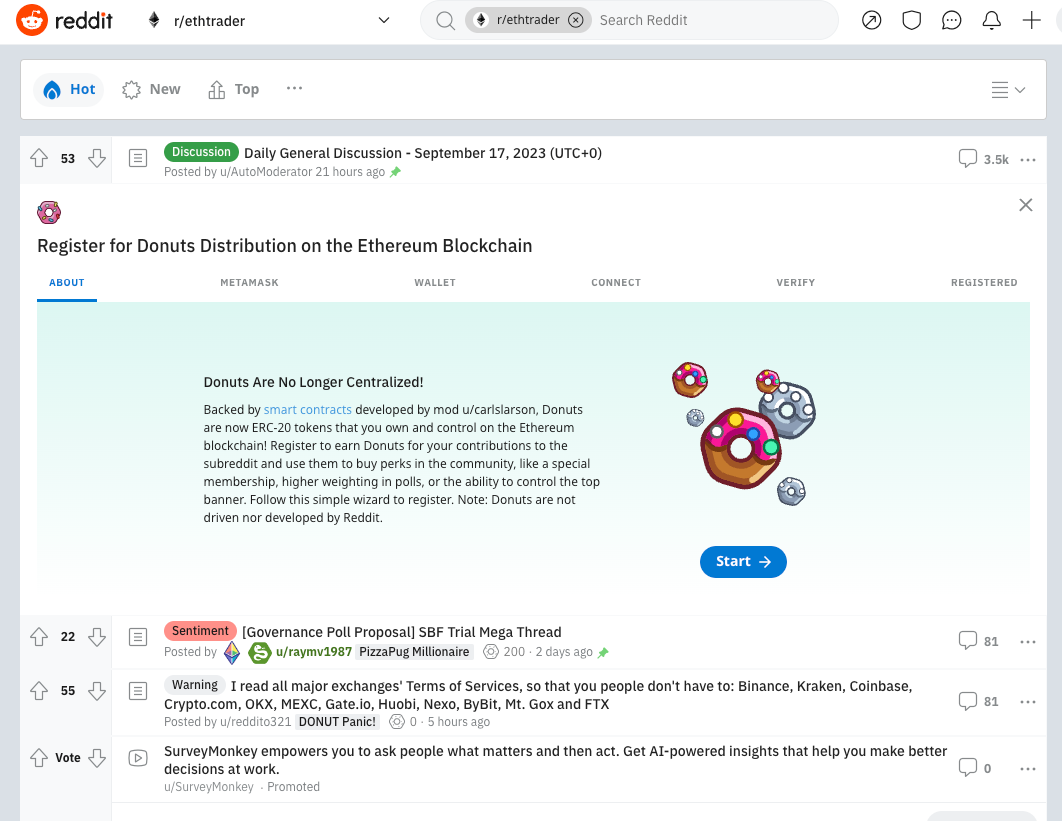Open the r/ethtrader community dropdown

(268, 20)
